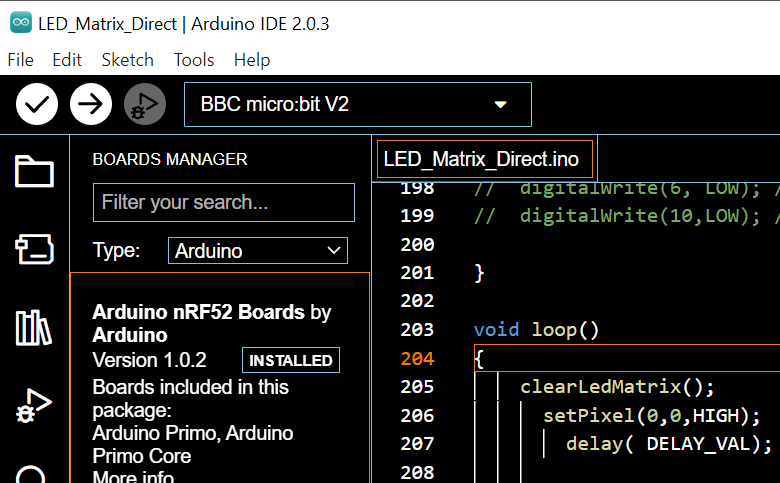Screen dimensions: 780x483
Task: Select the LED_Matrix_Direct.ino tab
Action: point(485,159)
